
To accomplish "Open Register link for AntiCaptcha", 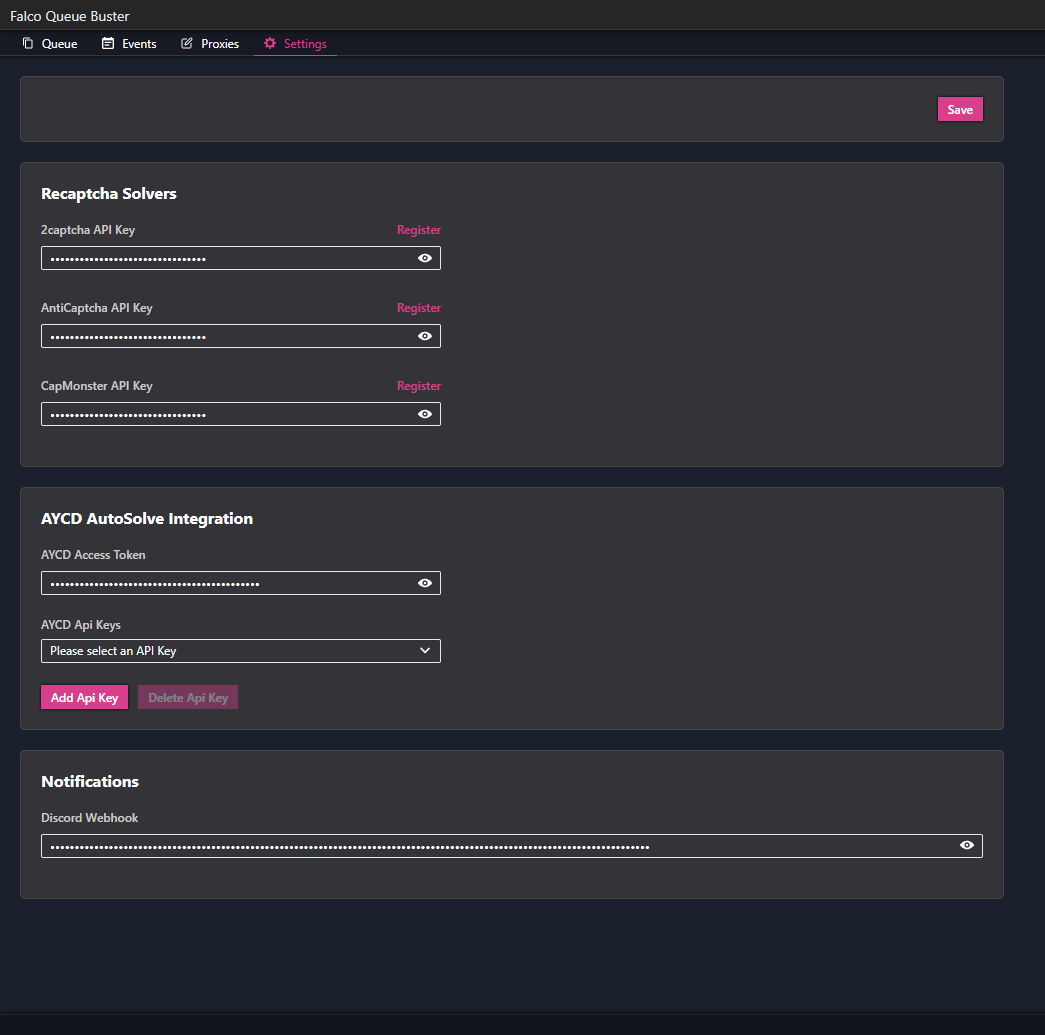I will [419, 308].
